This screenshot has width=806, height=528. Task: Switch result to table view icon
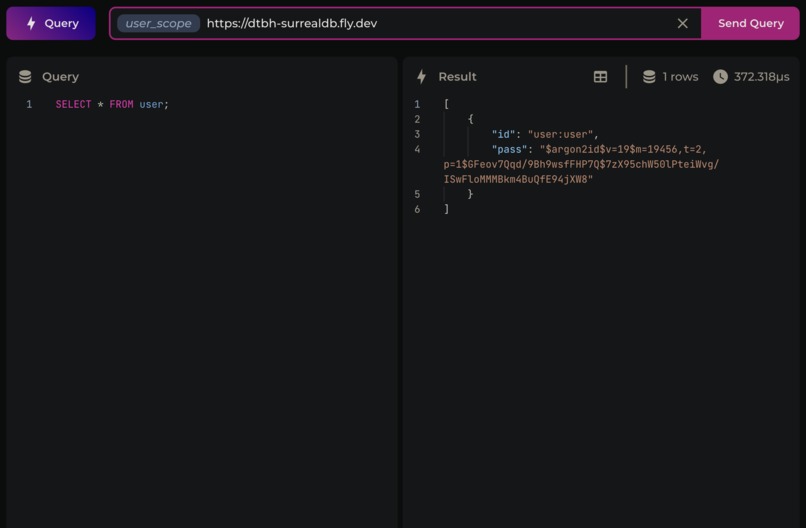pos(600,77)
